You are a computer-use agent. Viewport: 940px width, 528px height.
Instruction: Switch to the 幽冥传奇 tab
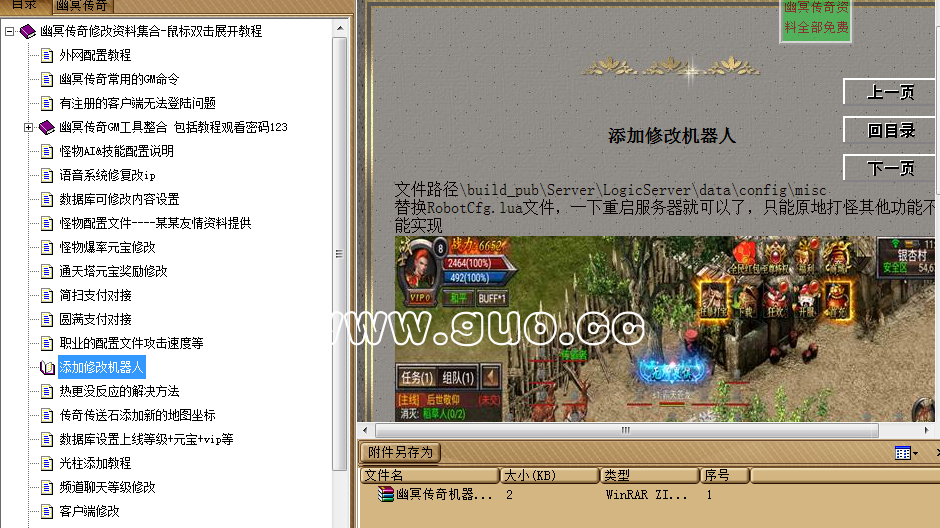(x=82, y=6)
